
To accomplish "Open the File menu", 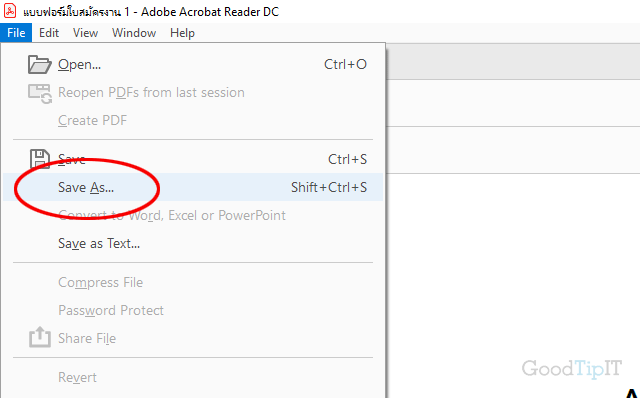I will pos(16,33).
